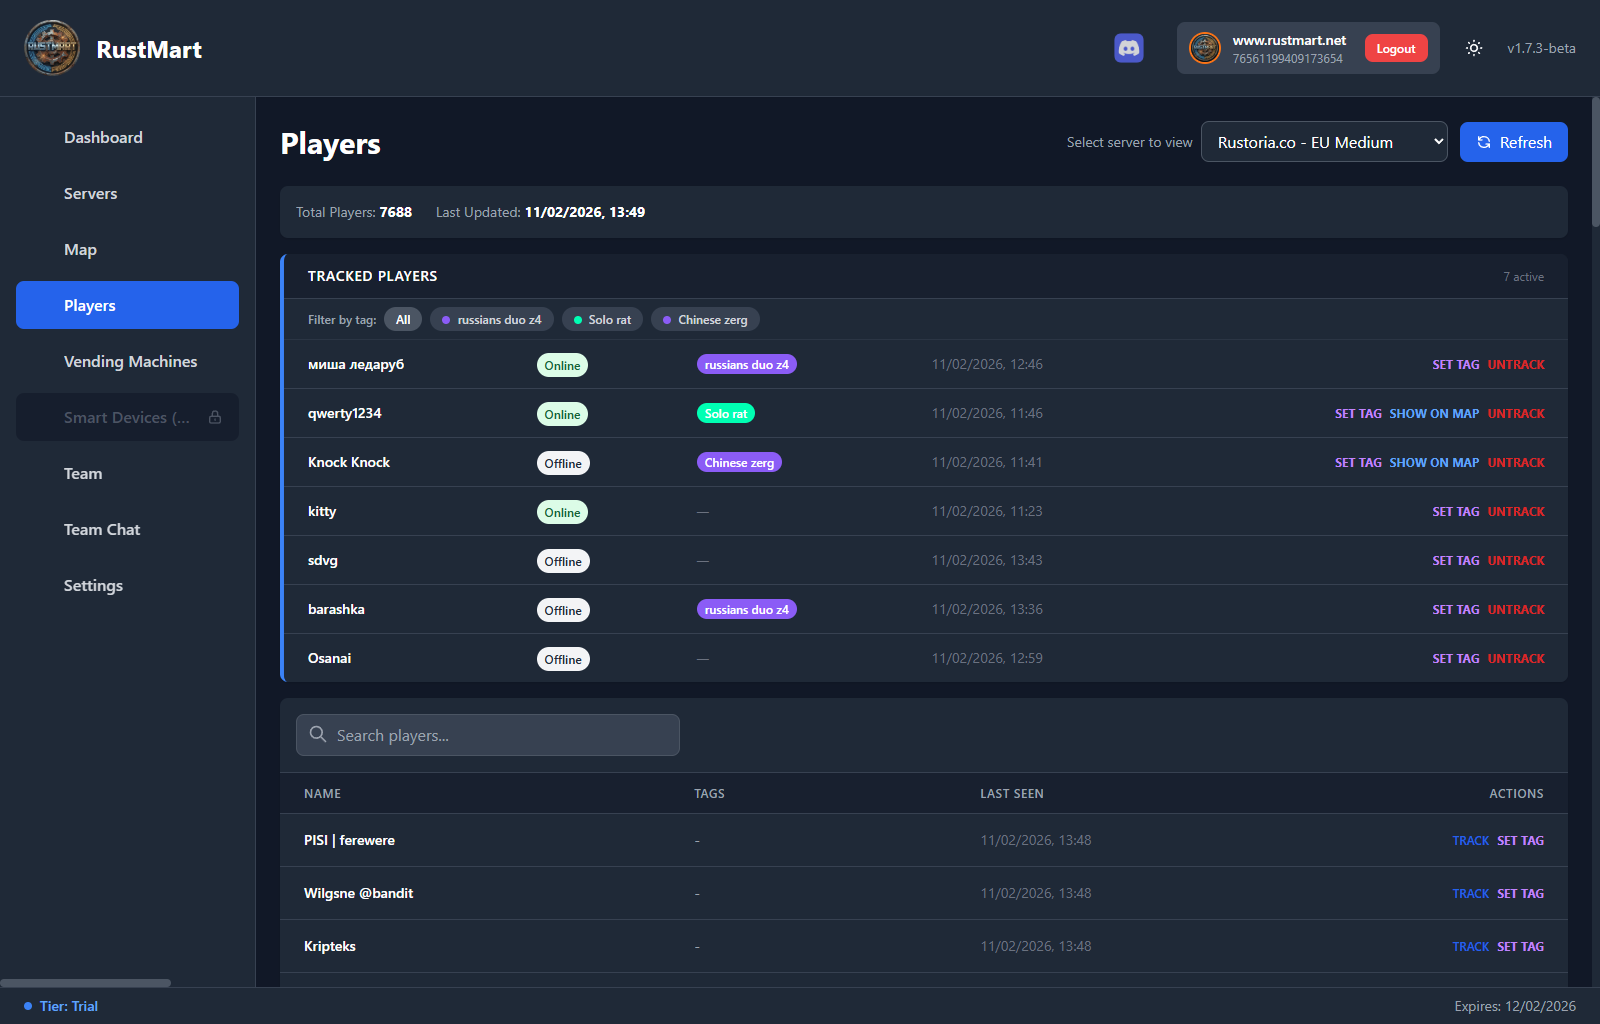Click the RustMart logo
The width and height of the screenshot is (1600, 1024).
tap(51, 47)
